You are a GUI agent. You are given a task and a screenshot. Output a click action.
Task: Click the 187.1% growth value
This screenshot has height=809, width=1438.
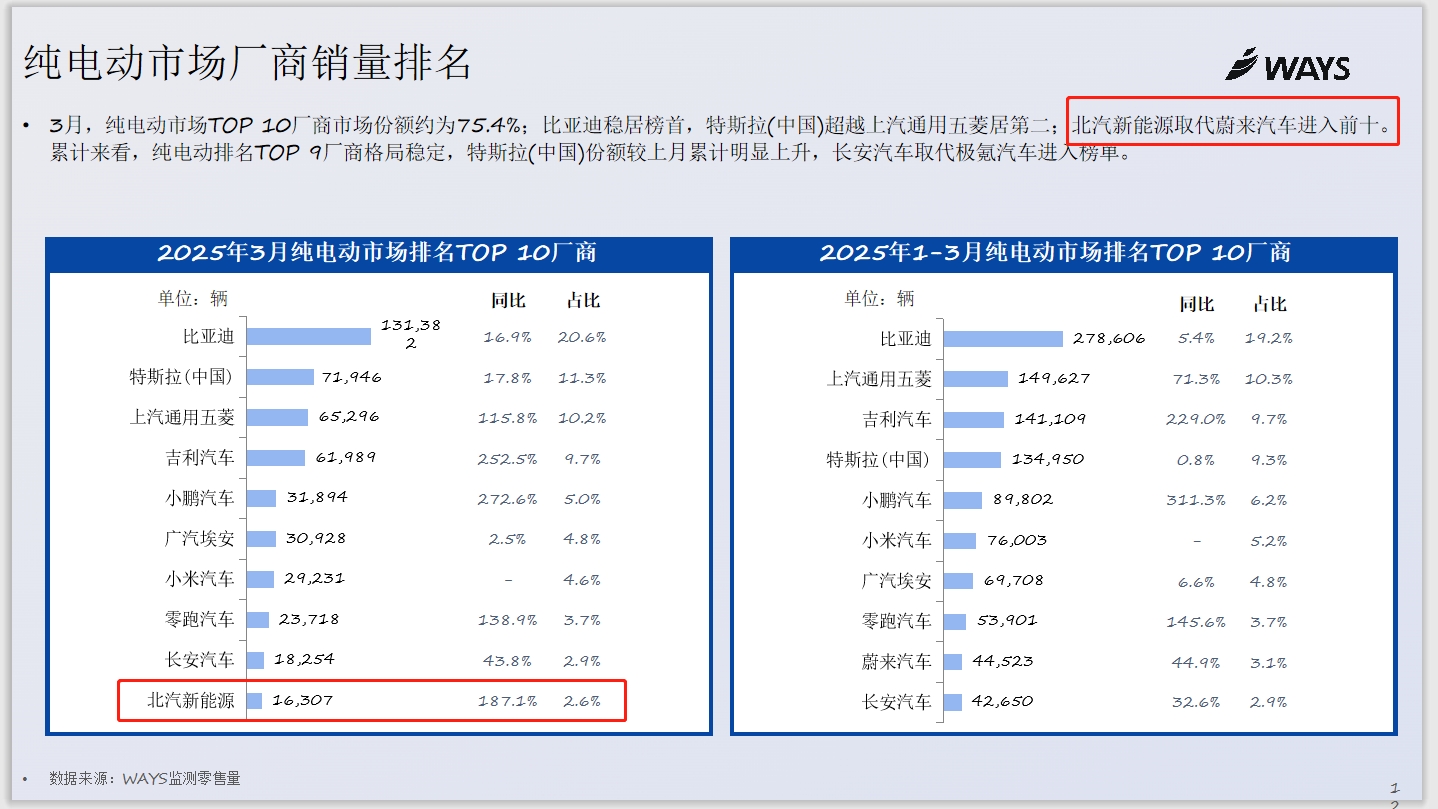pos(507,701)
